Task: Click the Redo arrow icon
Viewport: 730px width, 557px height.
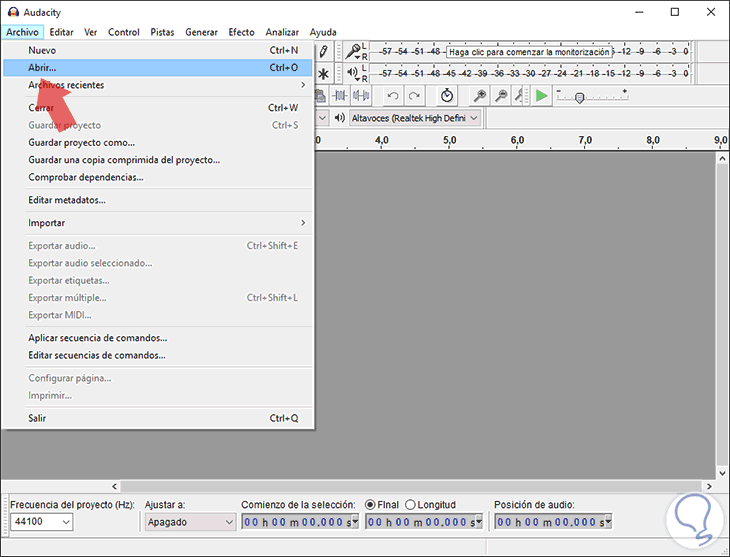Action: 414,96
